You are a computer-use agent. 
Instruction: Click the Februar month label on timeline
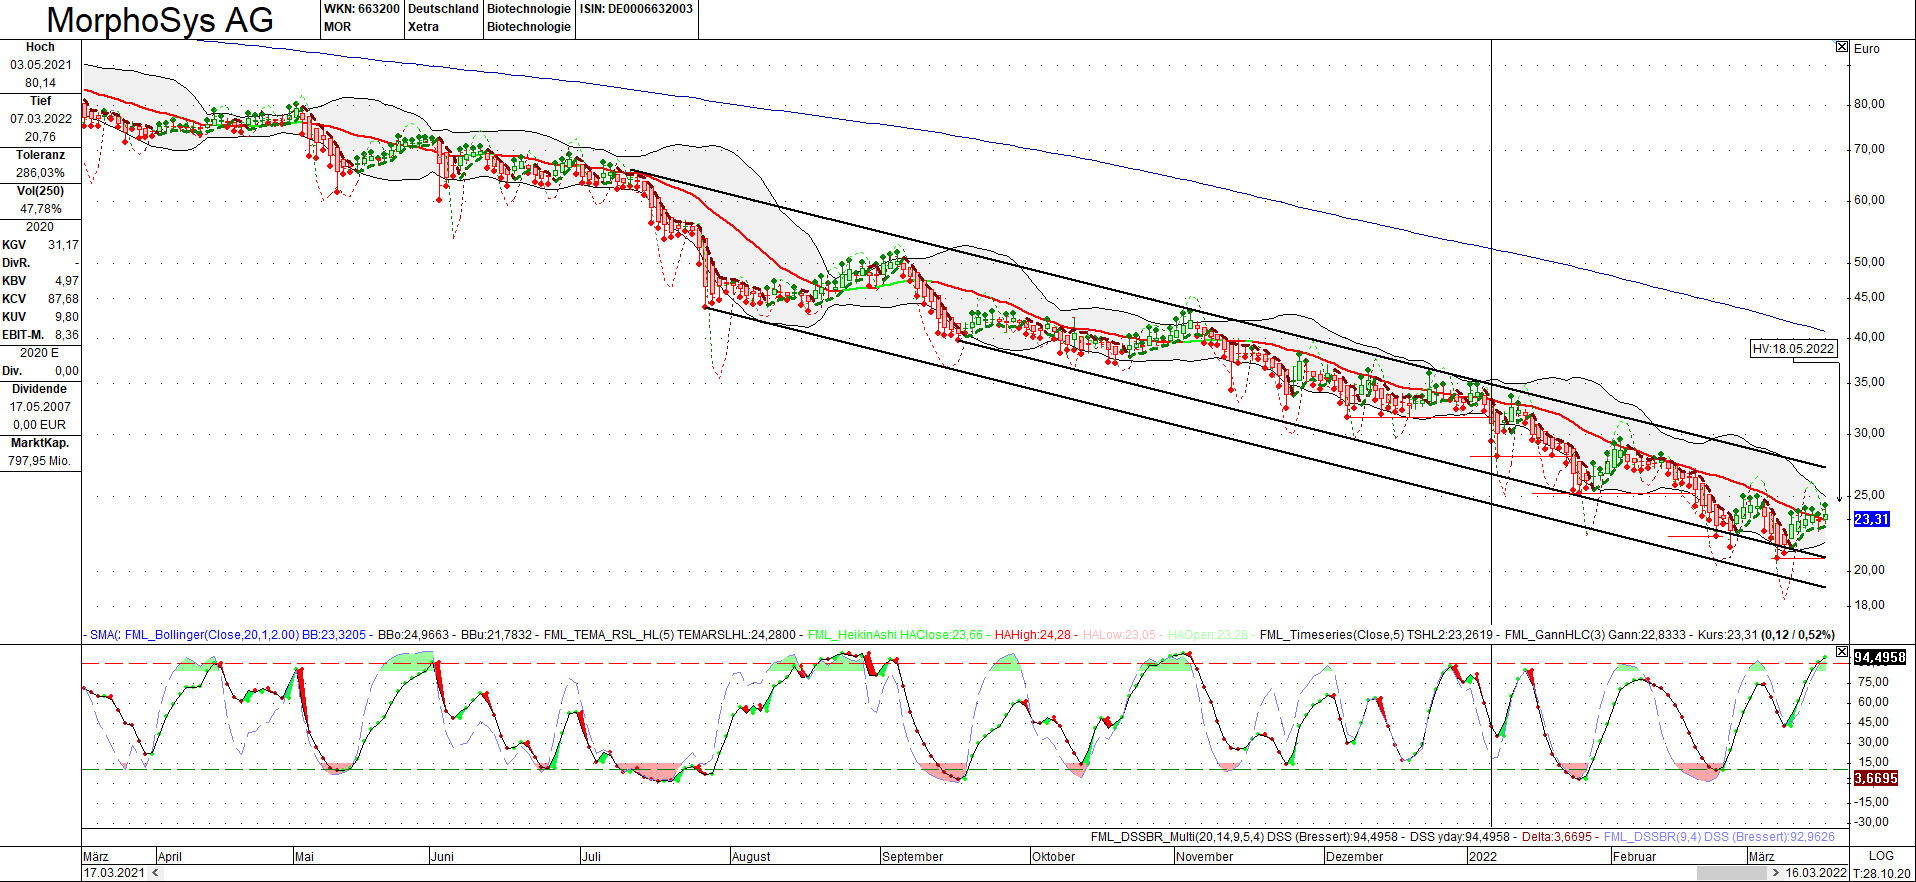coord(1634,857)
